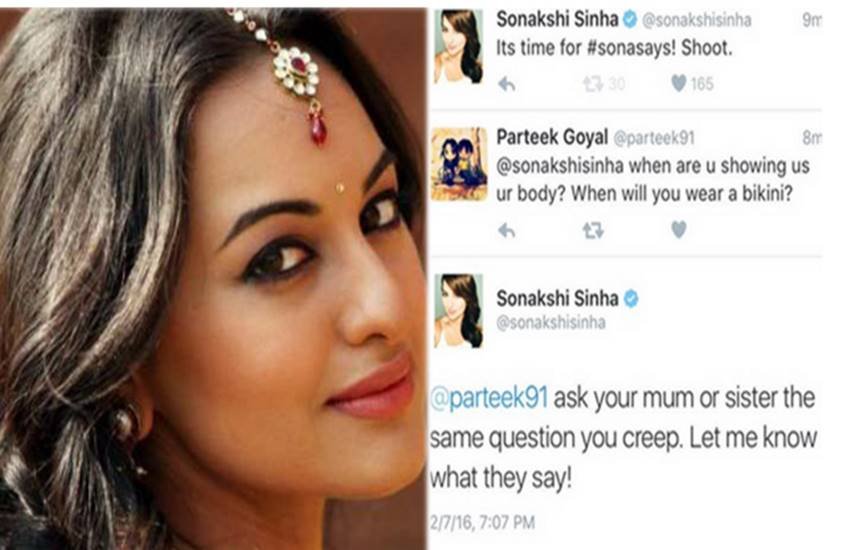Open Parteek Goyal's profile picture
The image size is (850, 550).
[459, 164]
